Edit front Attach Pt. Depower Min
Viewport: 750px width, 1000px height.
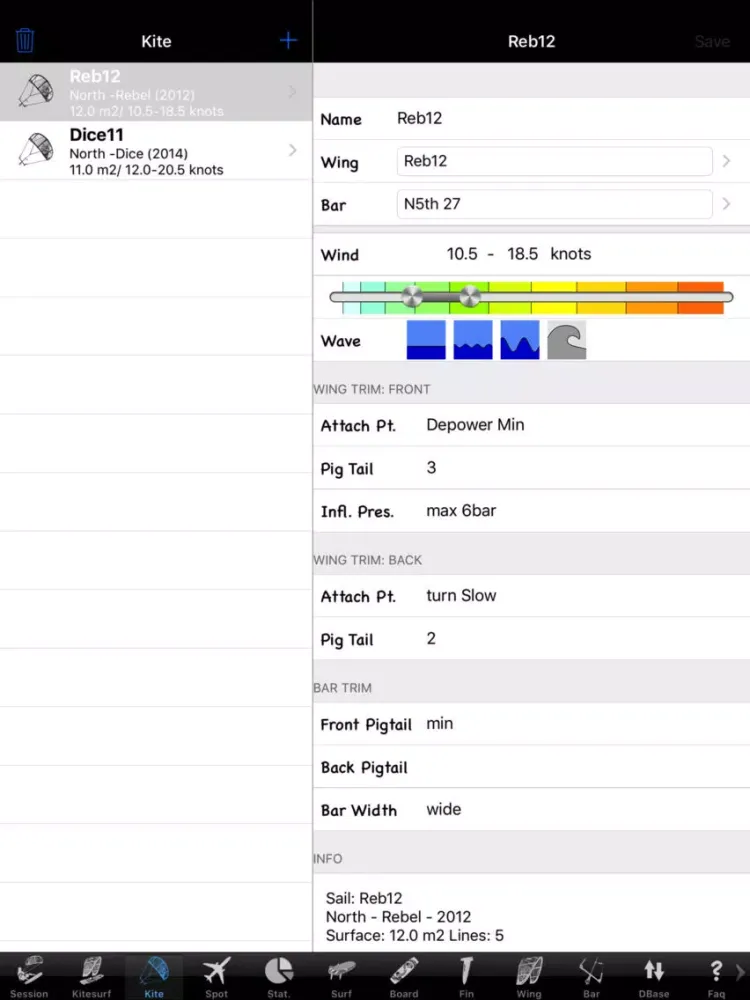click(x=475, y=425)
